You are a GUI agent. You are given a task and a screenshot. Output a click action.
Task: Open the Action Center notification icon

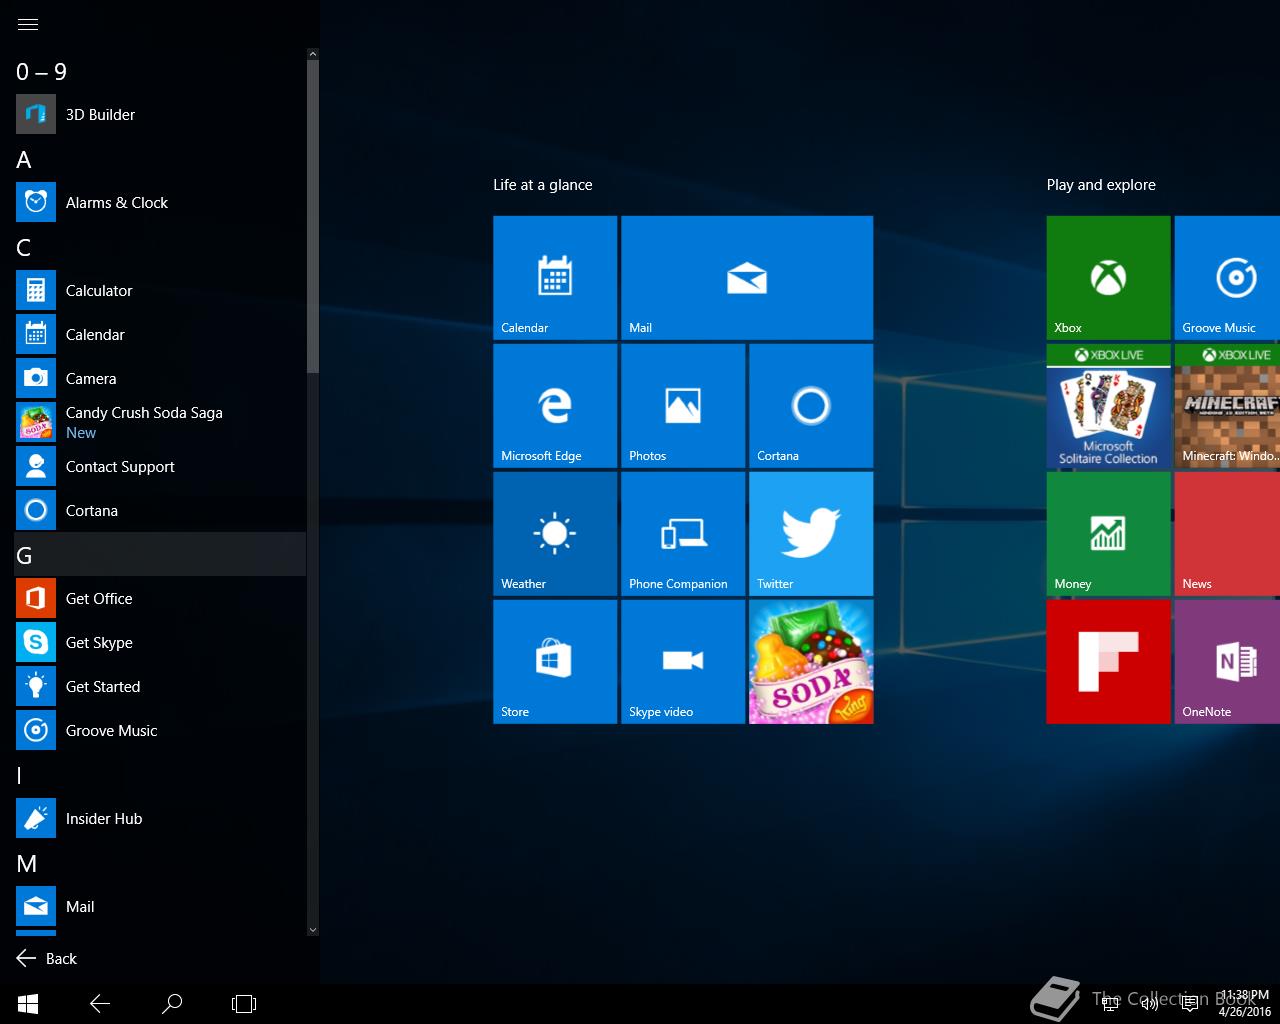pyautogui.click(x=1190, y=1004)
